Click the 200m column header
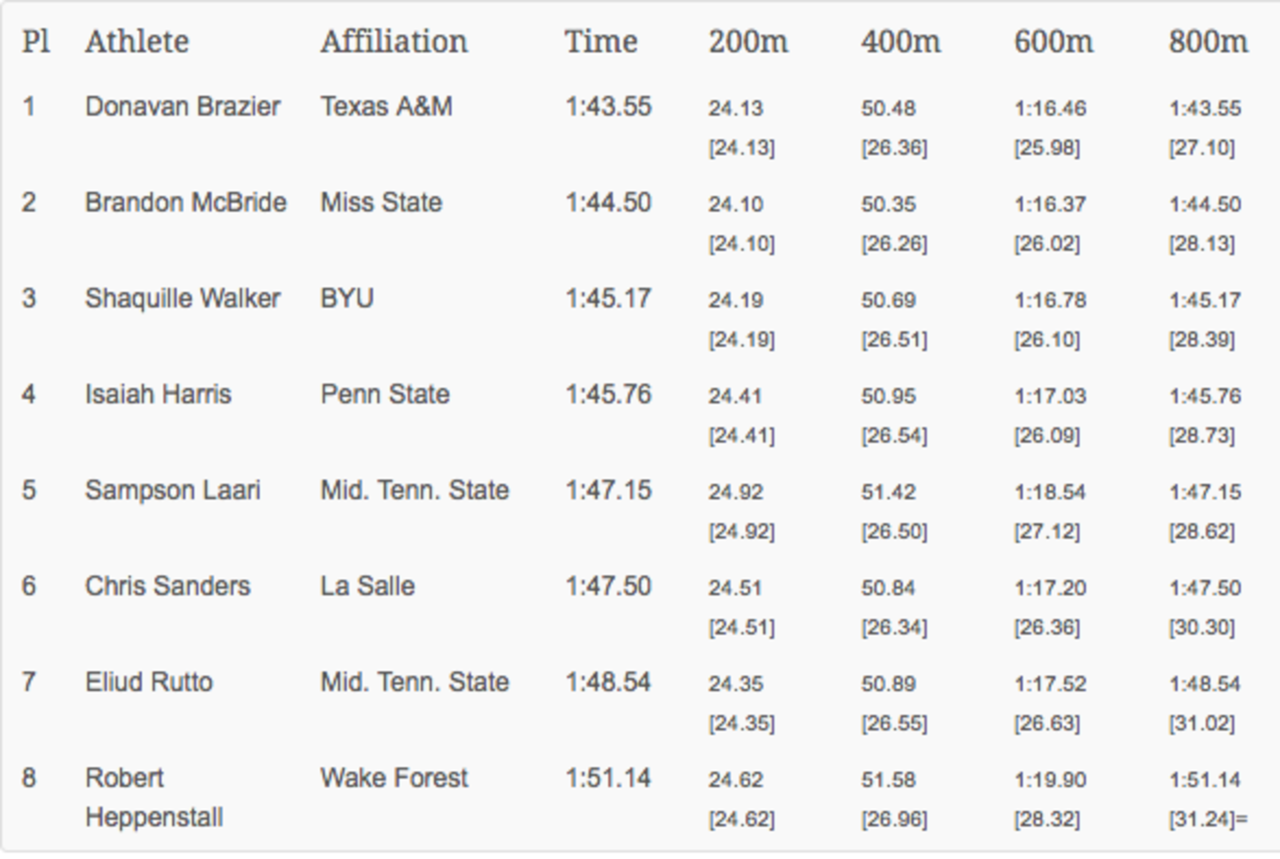This screenshot has height=859, width=1280. point(748,41)
